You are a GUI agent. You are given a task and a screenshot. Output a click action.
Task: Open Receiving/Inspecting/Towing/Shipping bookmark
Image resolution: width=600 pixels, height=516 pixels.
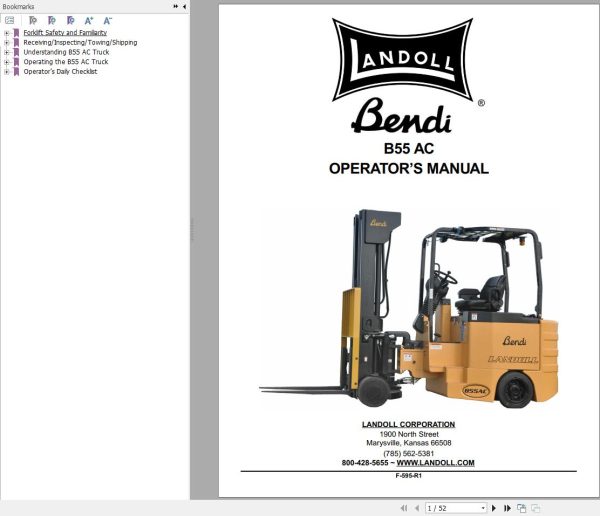tap(80, 42)
